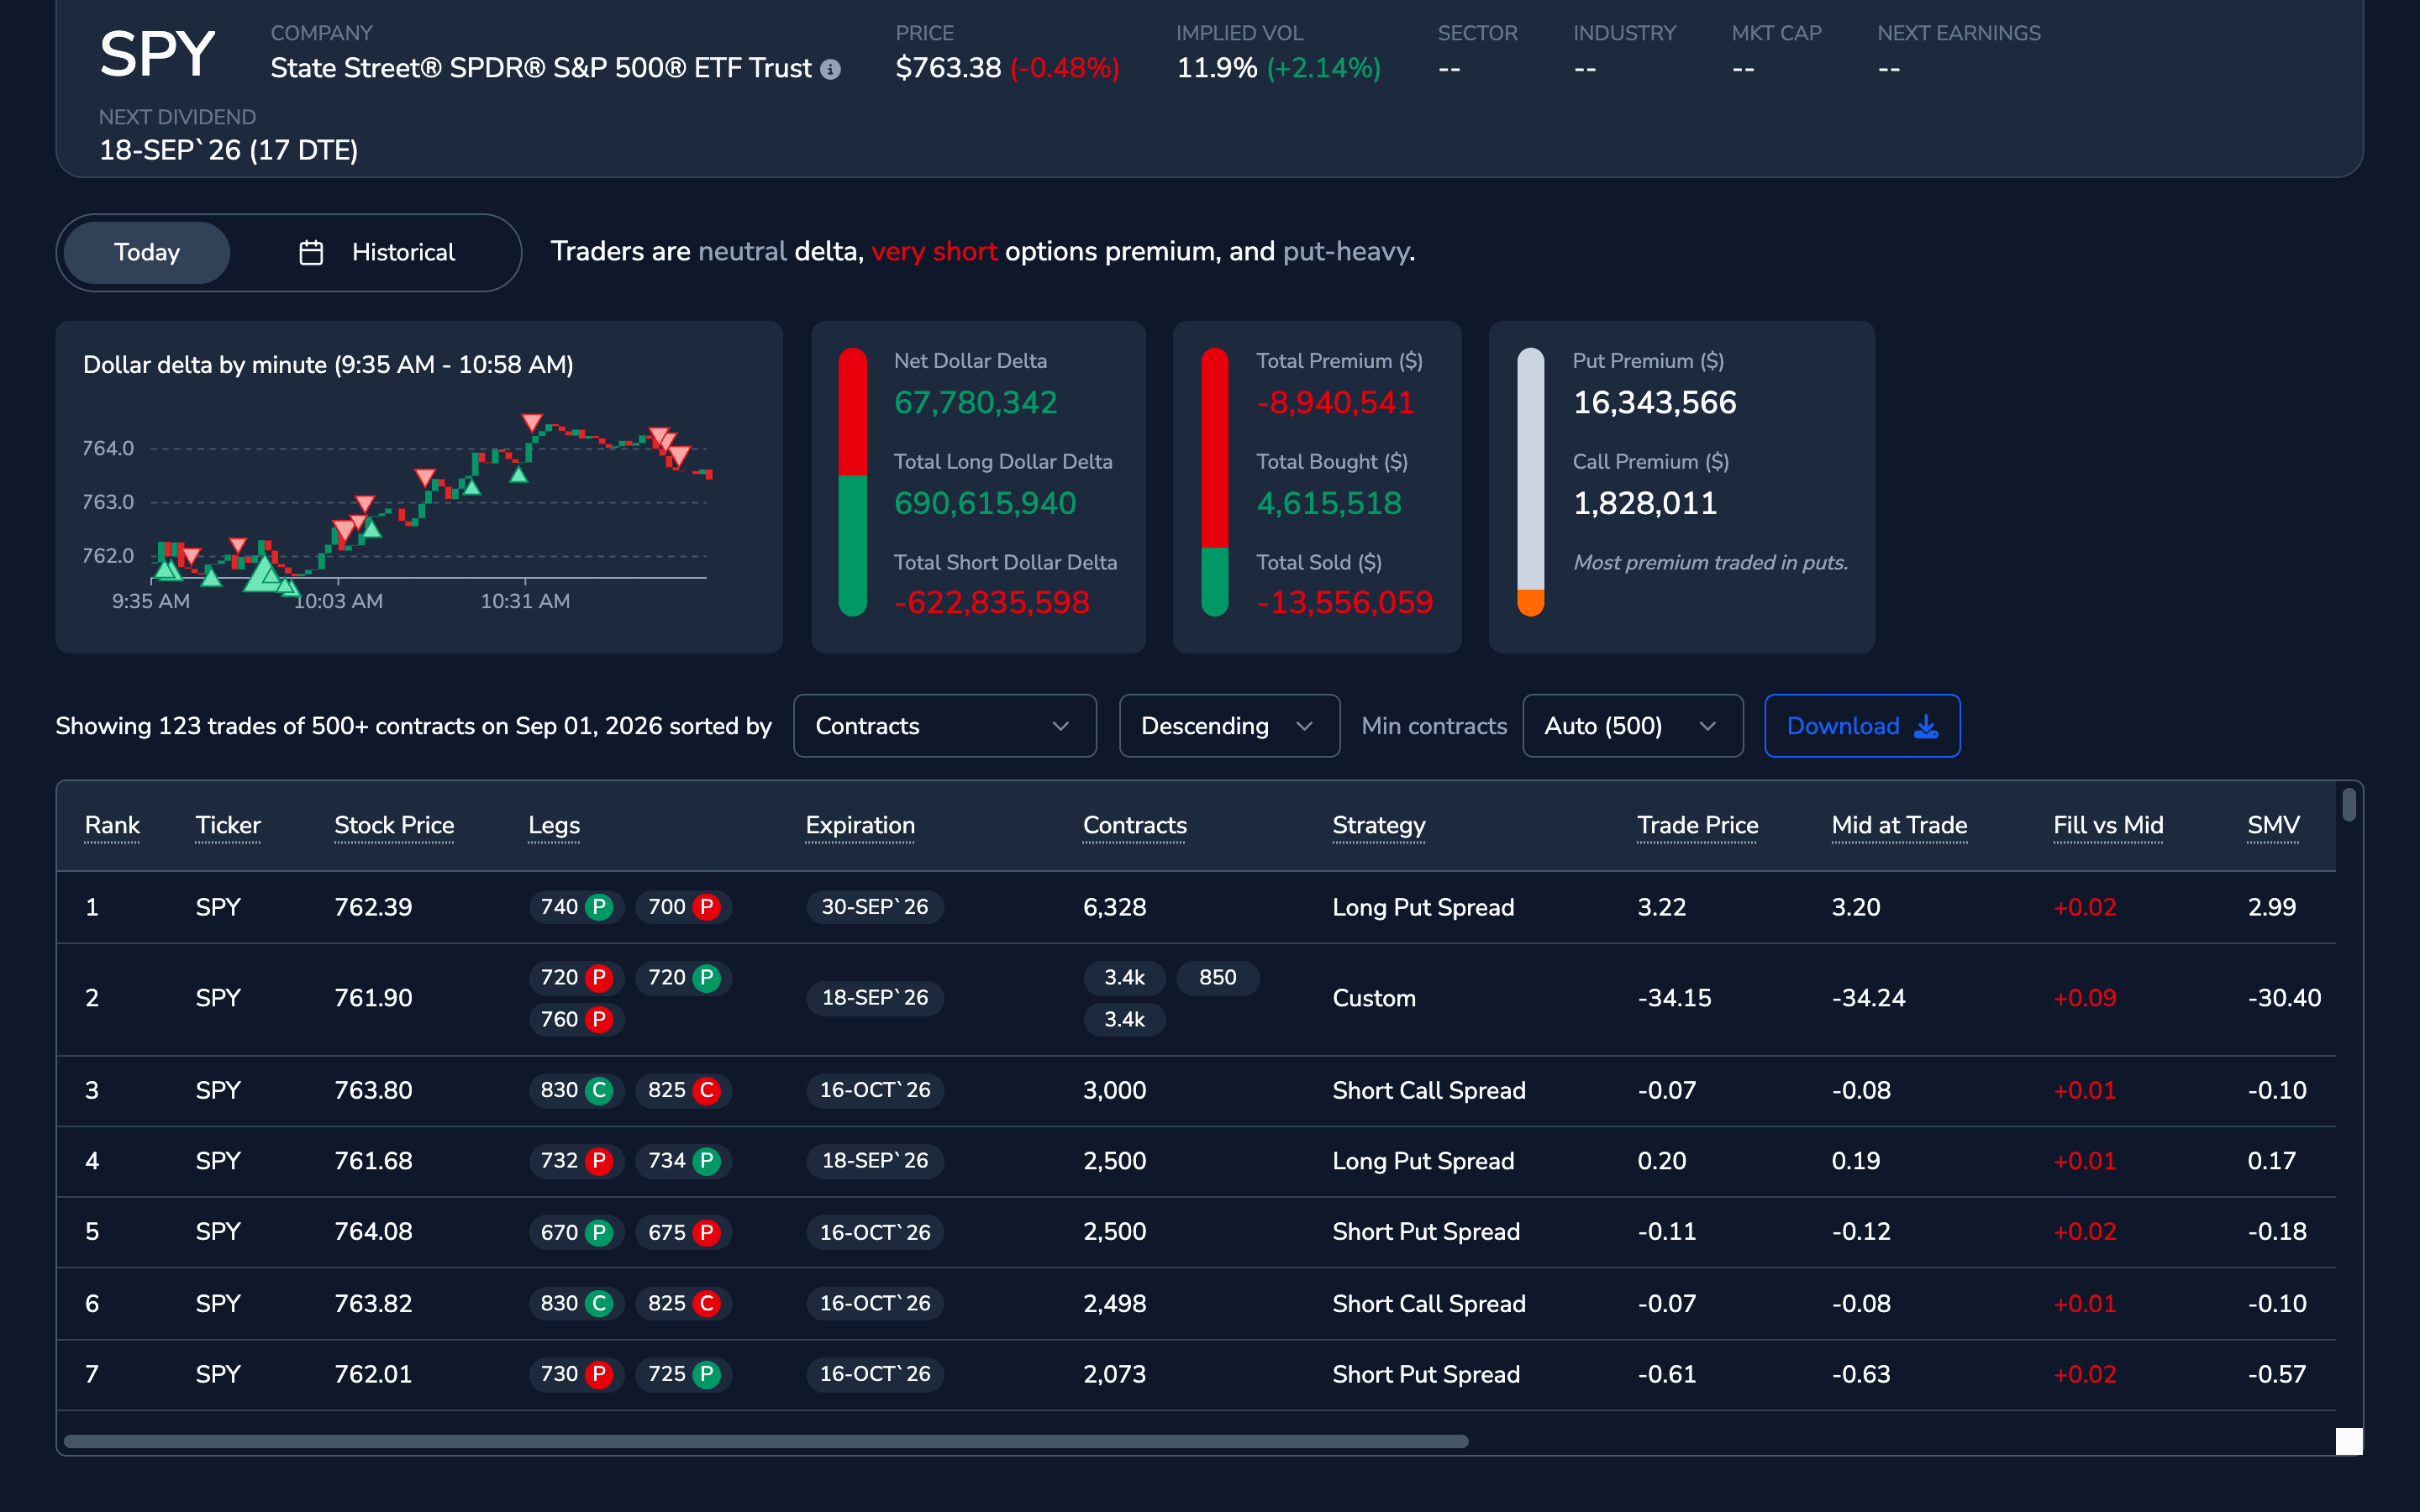The height and width of the screenshot is (1512, 2420).
Task: Click the 670 P leg chip in row 5
Action: pos(576,1232)
